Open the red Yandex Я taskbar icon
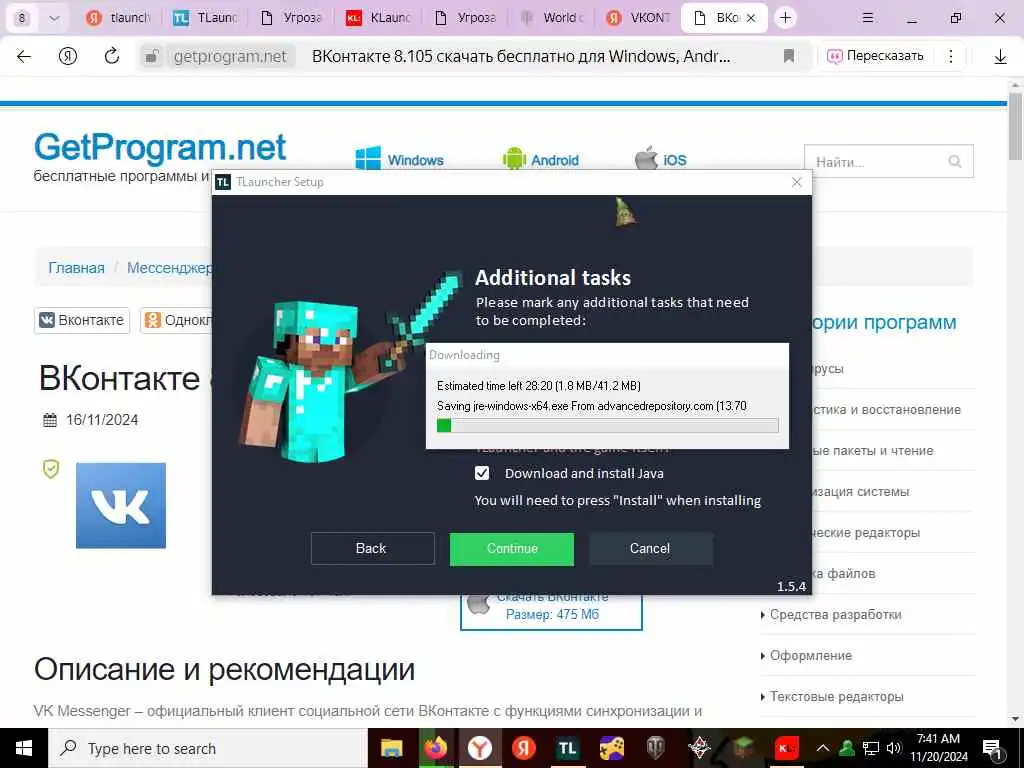The image size is (1024, 768). [523, 748]
